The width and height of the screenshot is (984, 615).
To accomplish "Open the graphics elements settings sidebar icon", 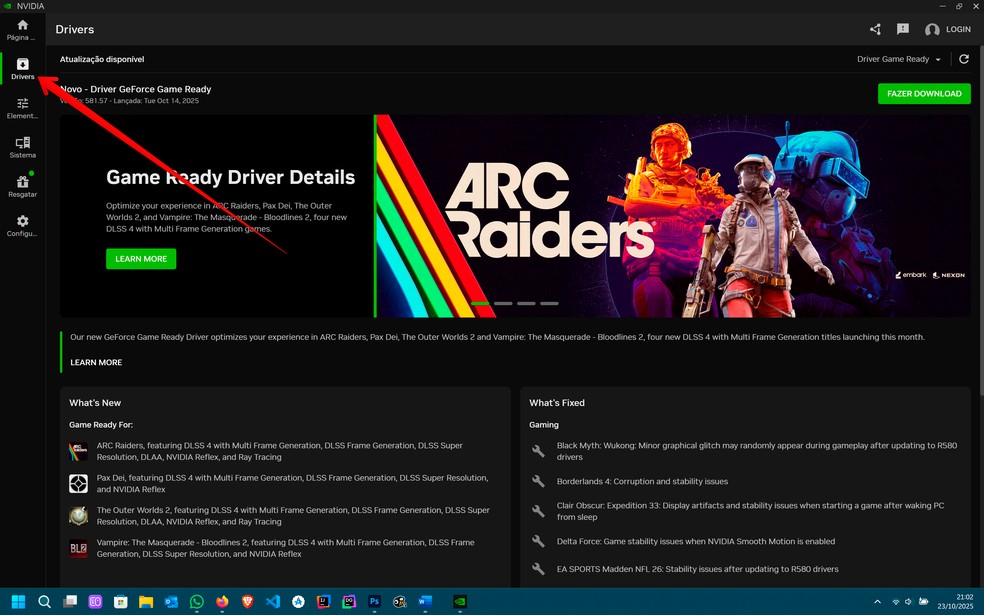I will [22, 108].
